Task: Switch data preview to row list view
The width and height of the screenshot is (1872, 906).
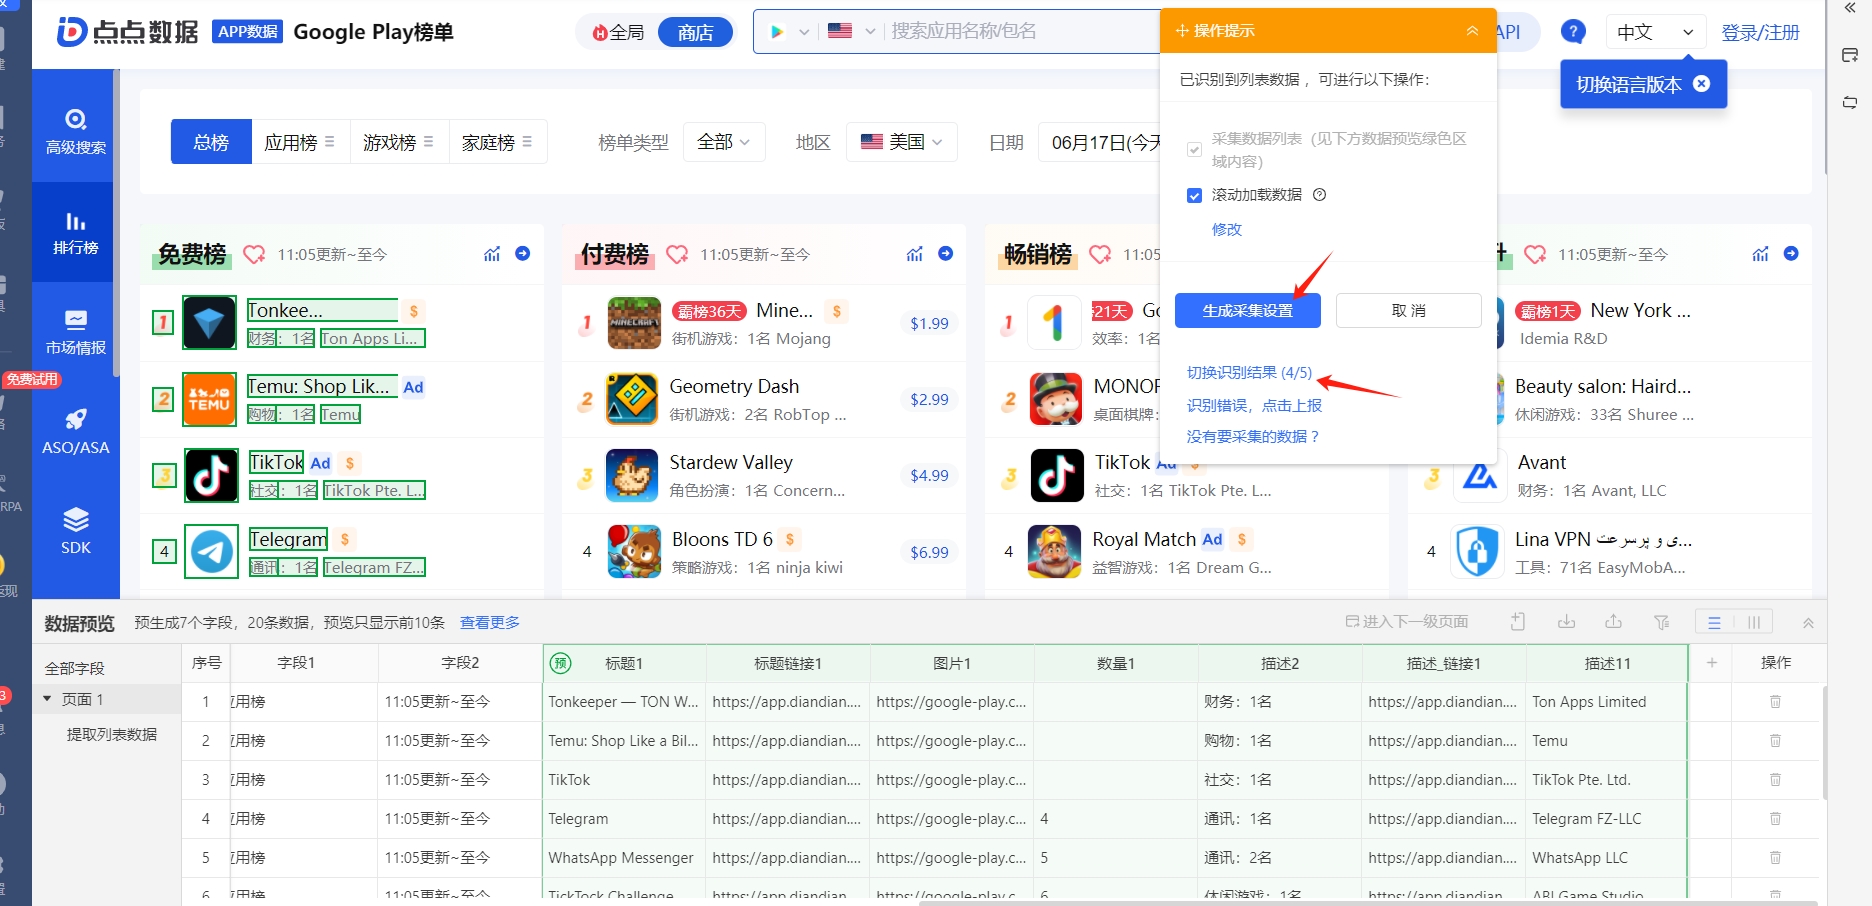Action: point(1714,622)
